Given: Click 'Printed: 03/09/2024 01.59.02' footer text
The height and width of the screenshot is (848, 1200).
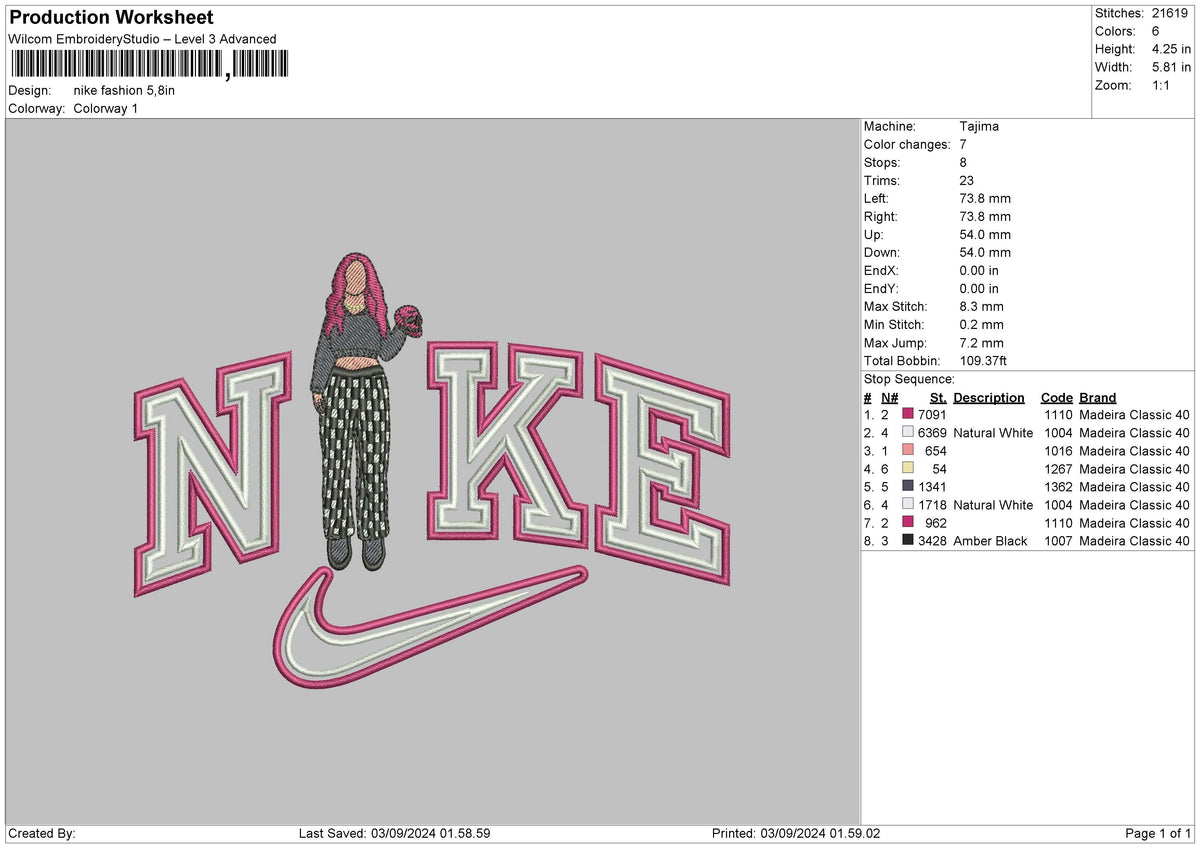Looking at the screenshot, I should (x=796, y=834).
